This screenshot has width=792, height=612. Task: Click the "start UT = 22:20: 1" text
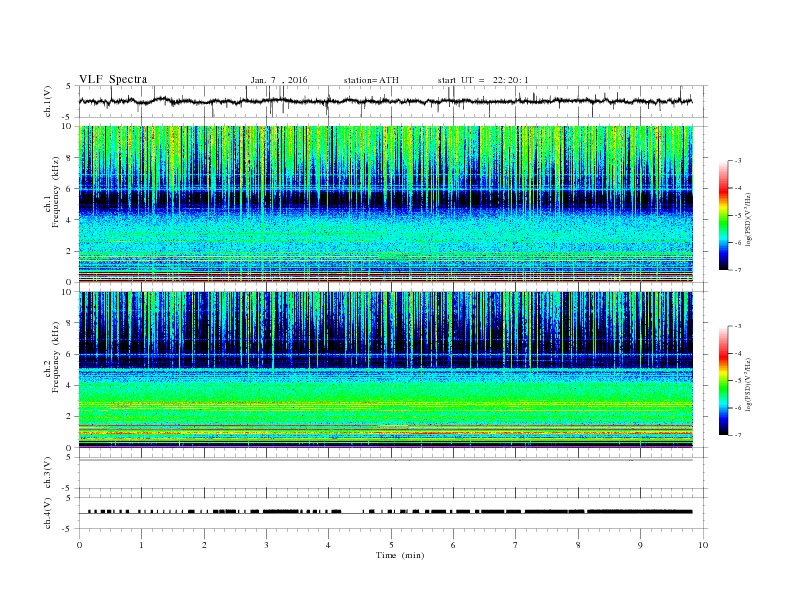(x=483, y=80)
